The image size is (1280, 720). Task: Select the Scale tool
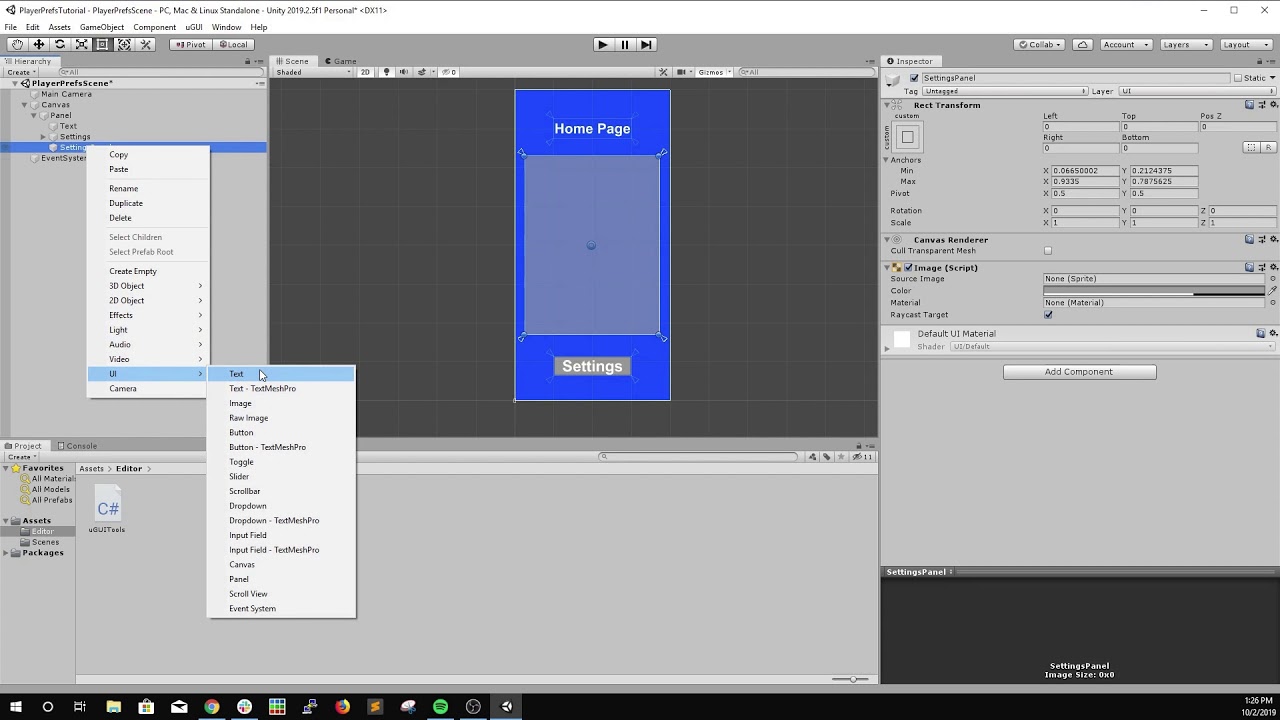(x=82, y=44)
